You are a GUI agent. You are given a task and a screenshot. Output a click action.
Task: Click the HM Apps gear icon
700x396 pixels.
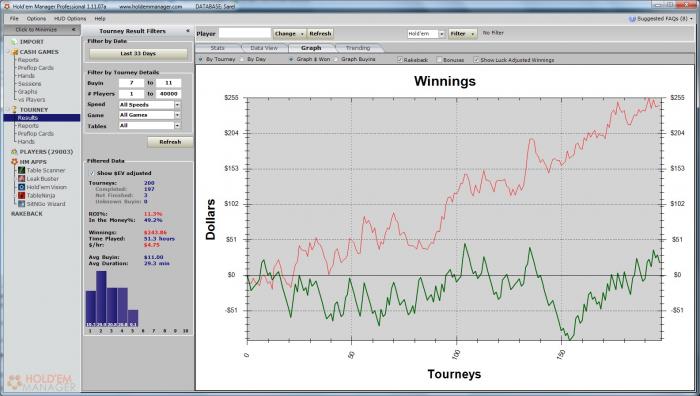14,162
